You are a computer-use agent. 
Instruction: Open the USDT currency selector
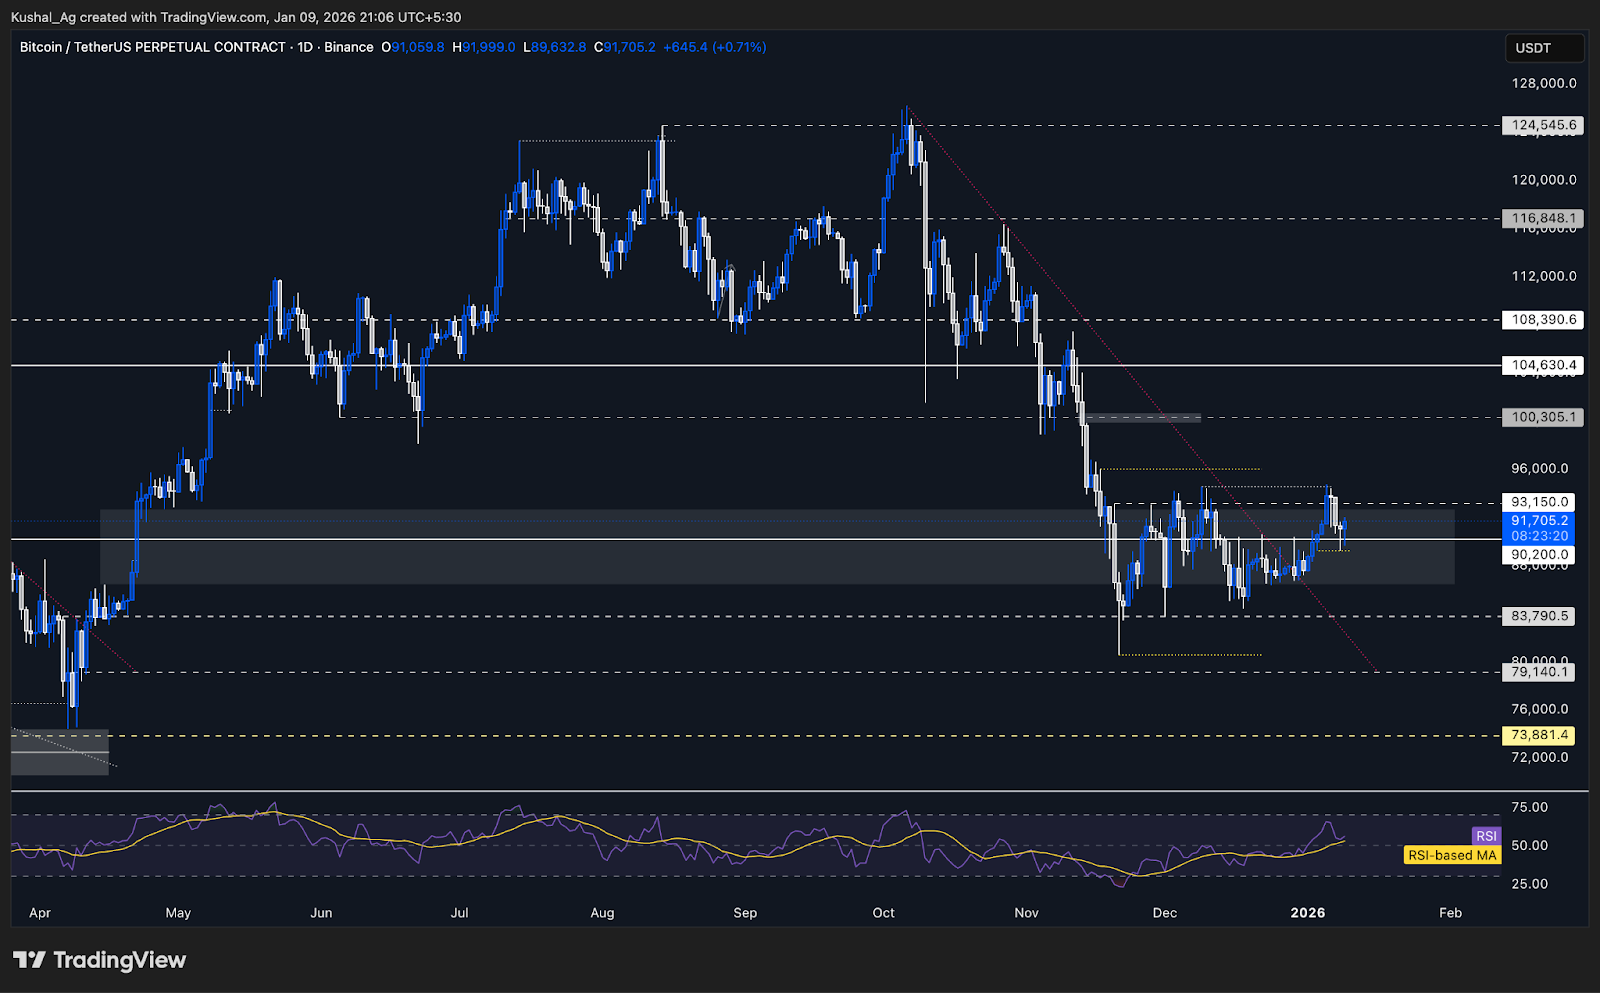click(x=1545, y=47)
